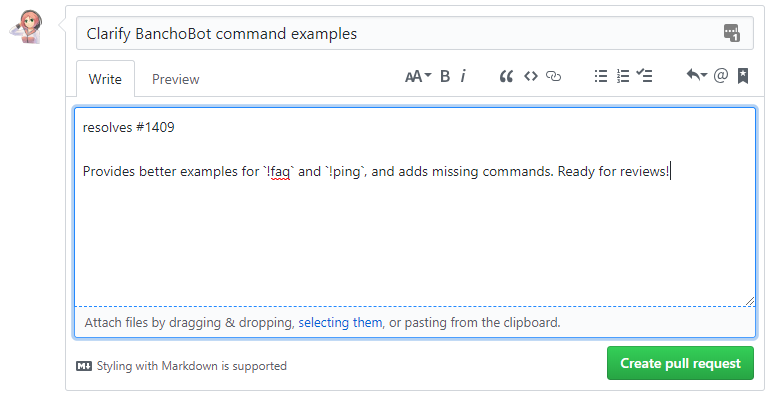Add a link
The image size is (771, 397).
pyautogui.click(x=554, y=76)
